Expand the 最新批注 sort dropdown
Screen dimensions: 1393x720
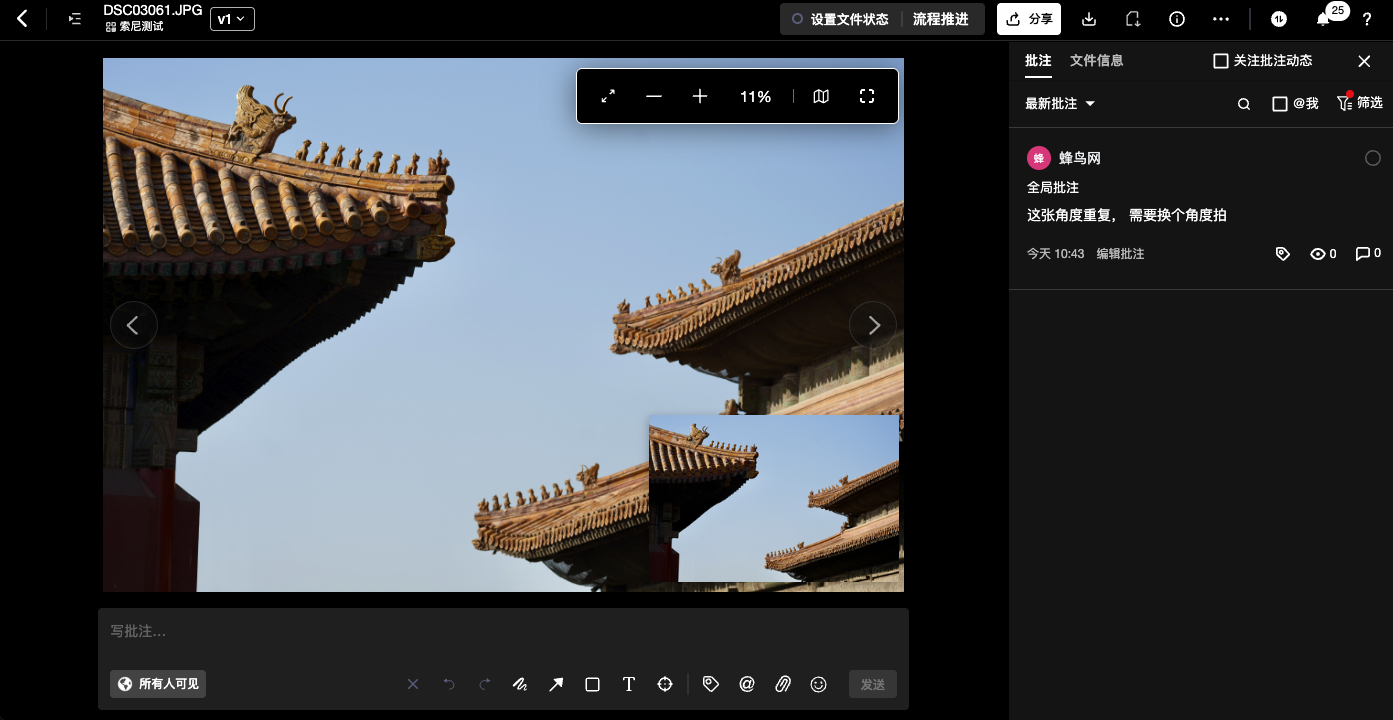pyautogui.click(x=1060, y=104)
